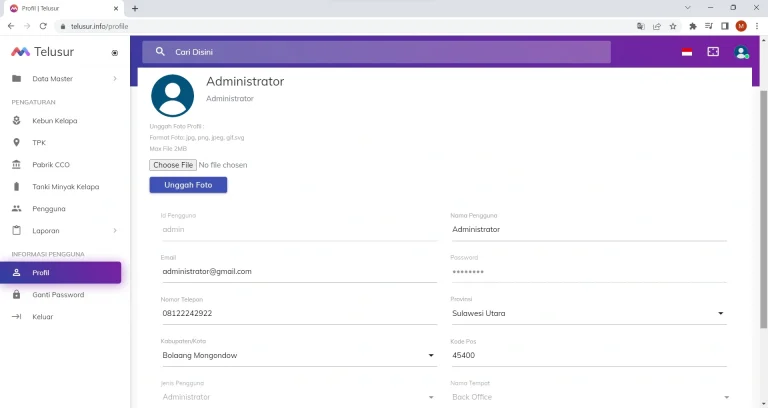
Task: Open Kebun Kelapa settings page
Action: tap(55, 121)
